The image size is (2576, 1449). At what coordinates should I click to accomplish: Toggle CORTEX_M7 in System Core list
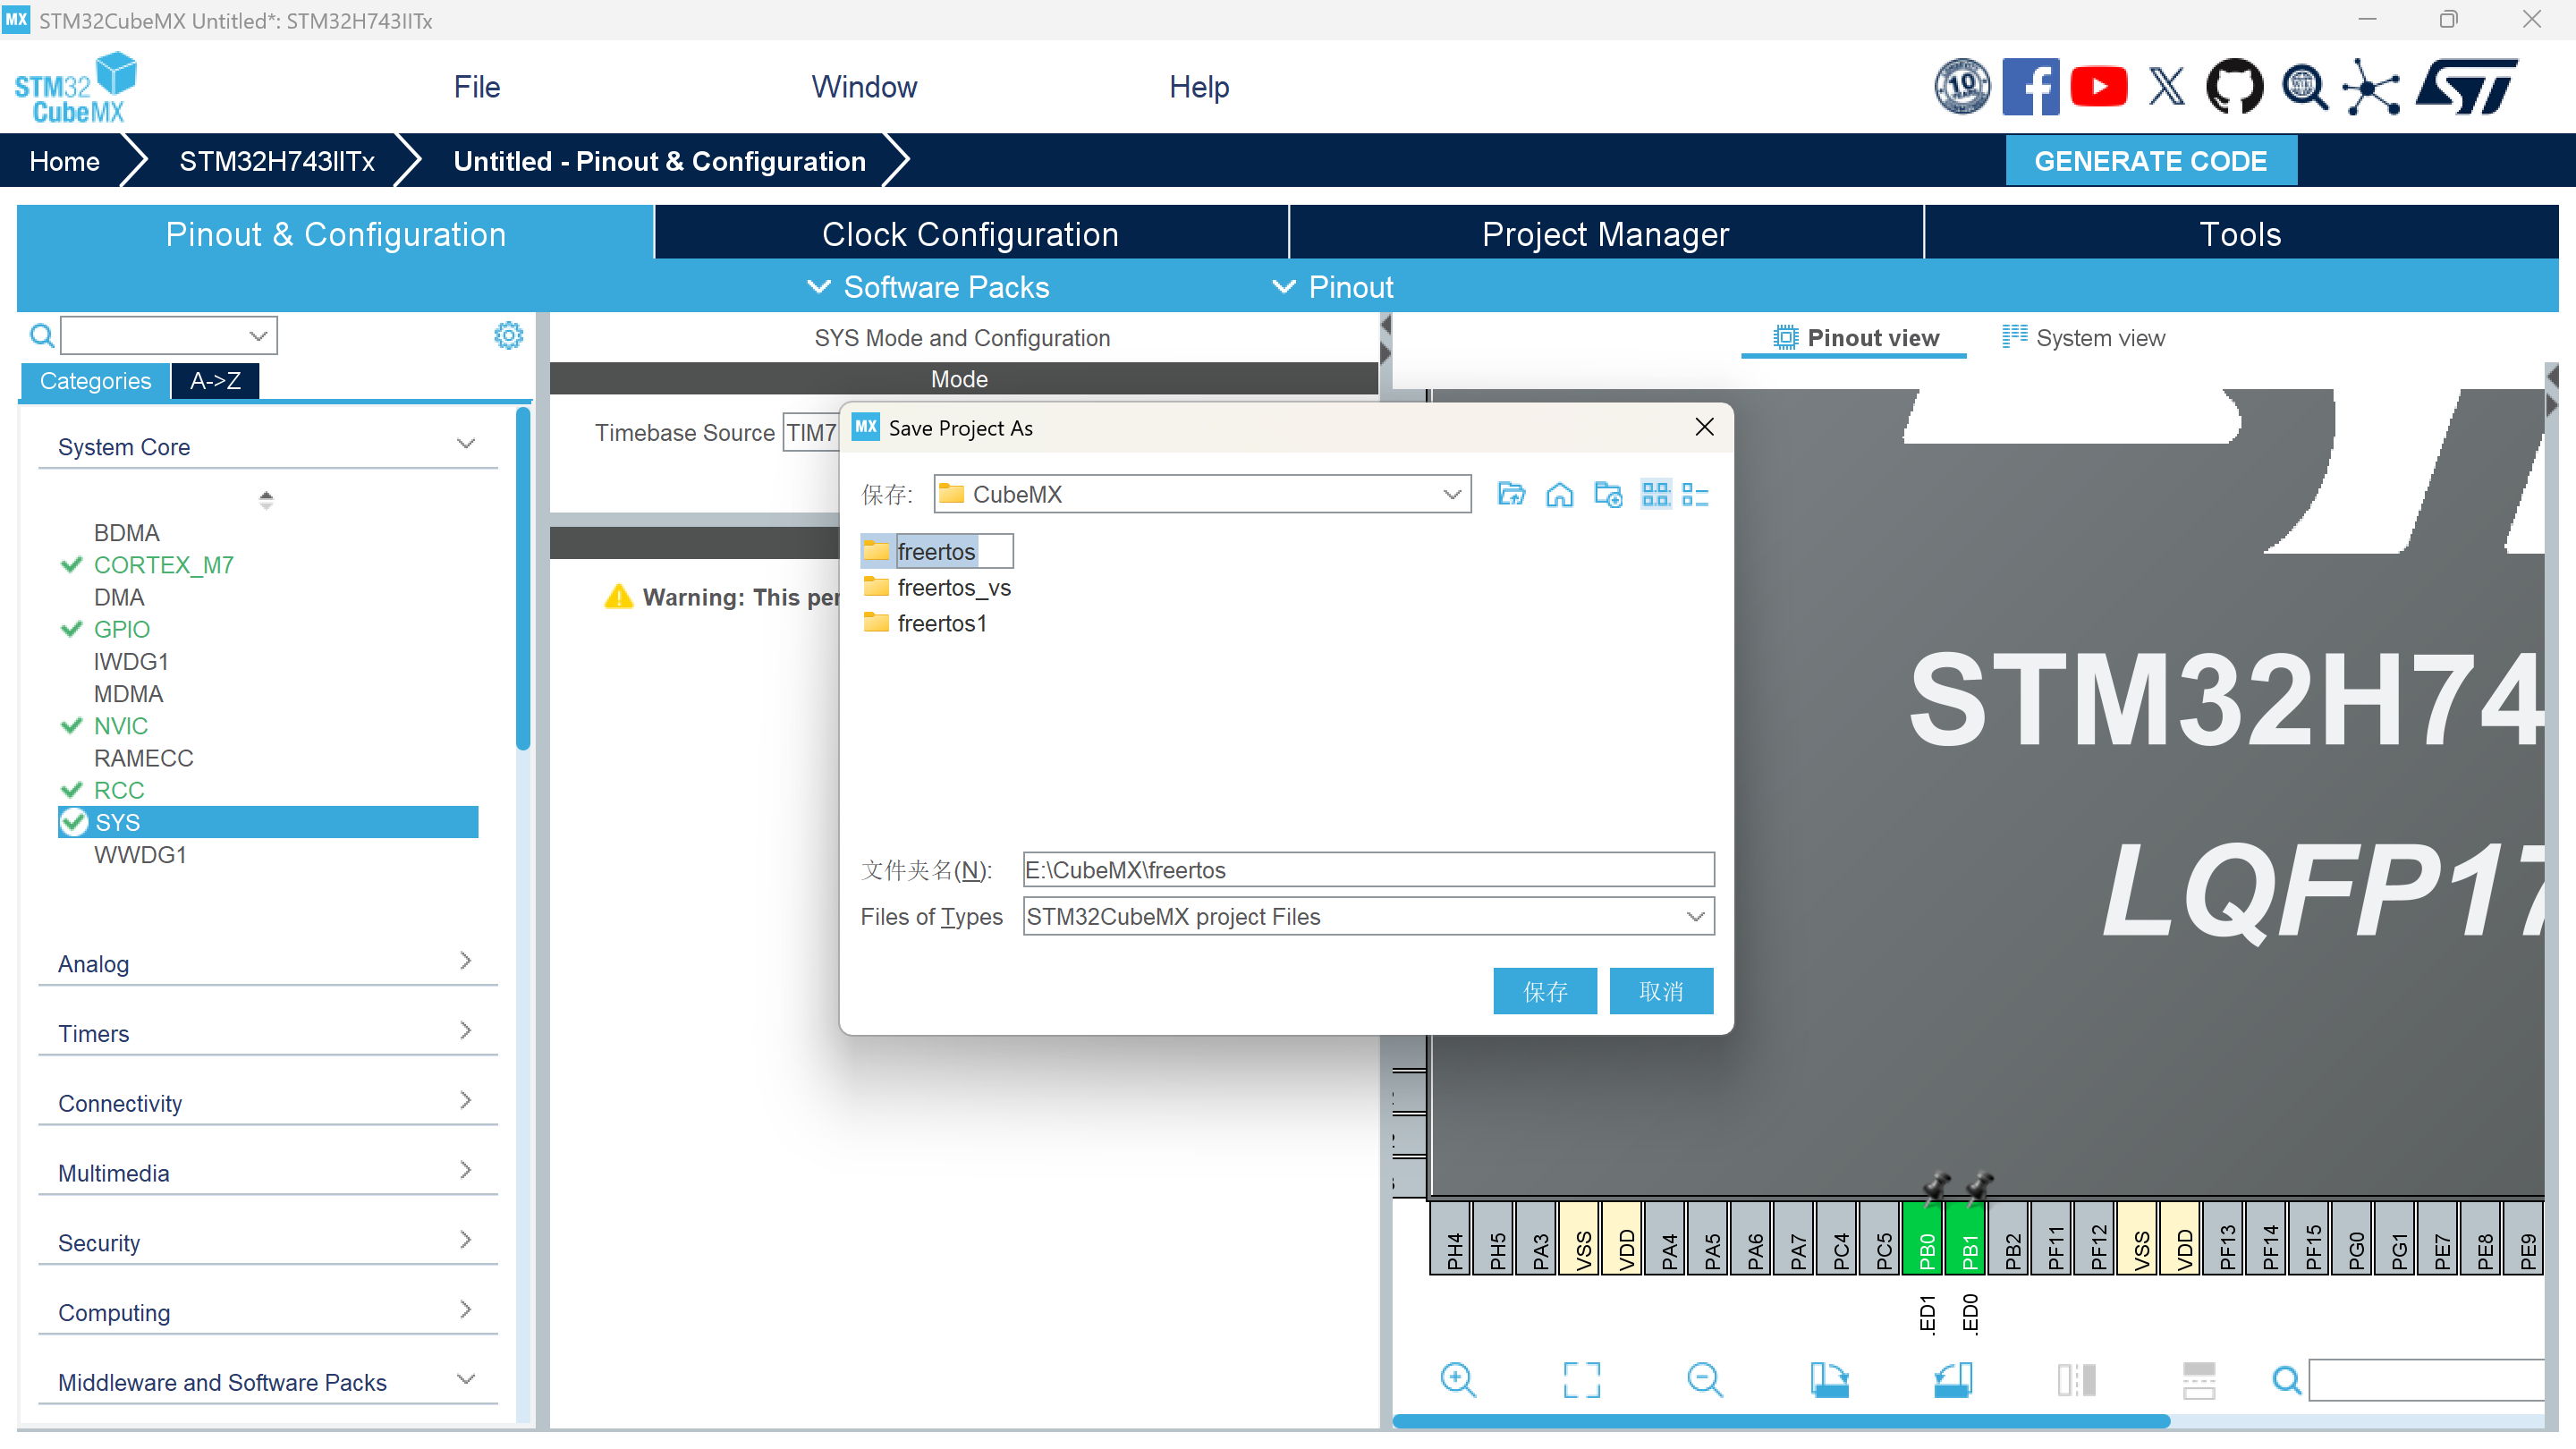163,565
